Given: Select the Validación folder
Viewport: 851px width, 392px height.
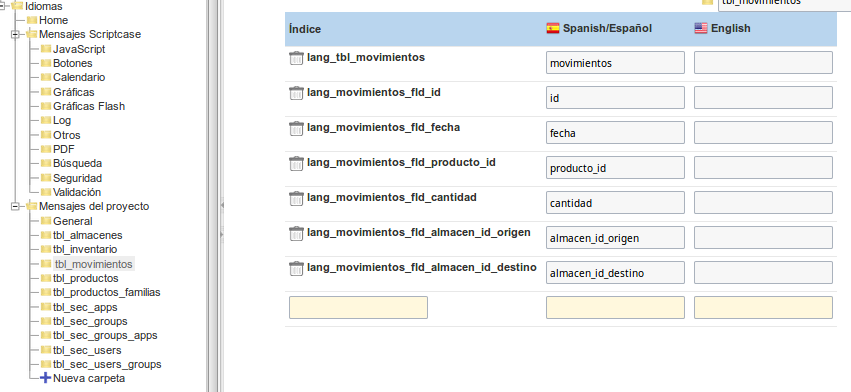Looking at the screenshot, I should click(77, 192).
